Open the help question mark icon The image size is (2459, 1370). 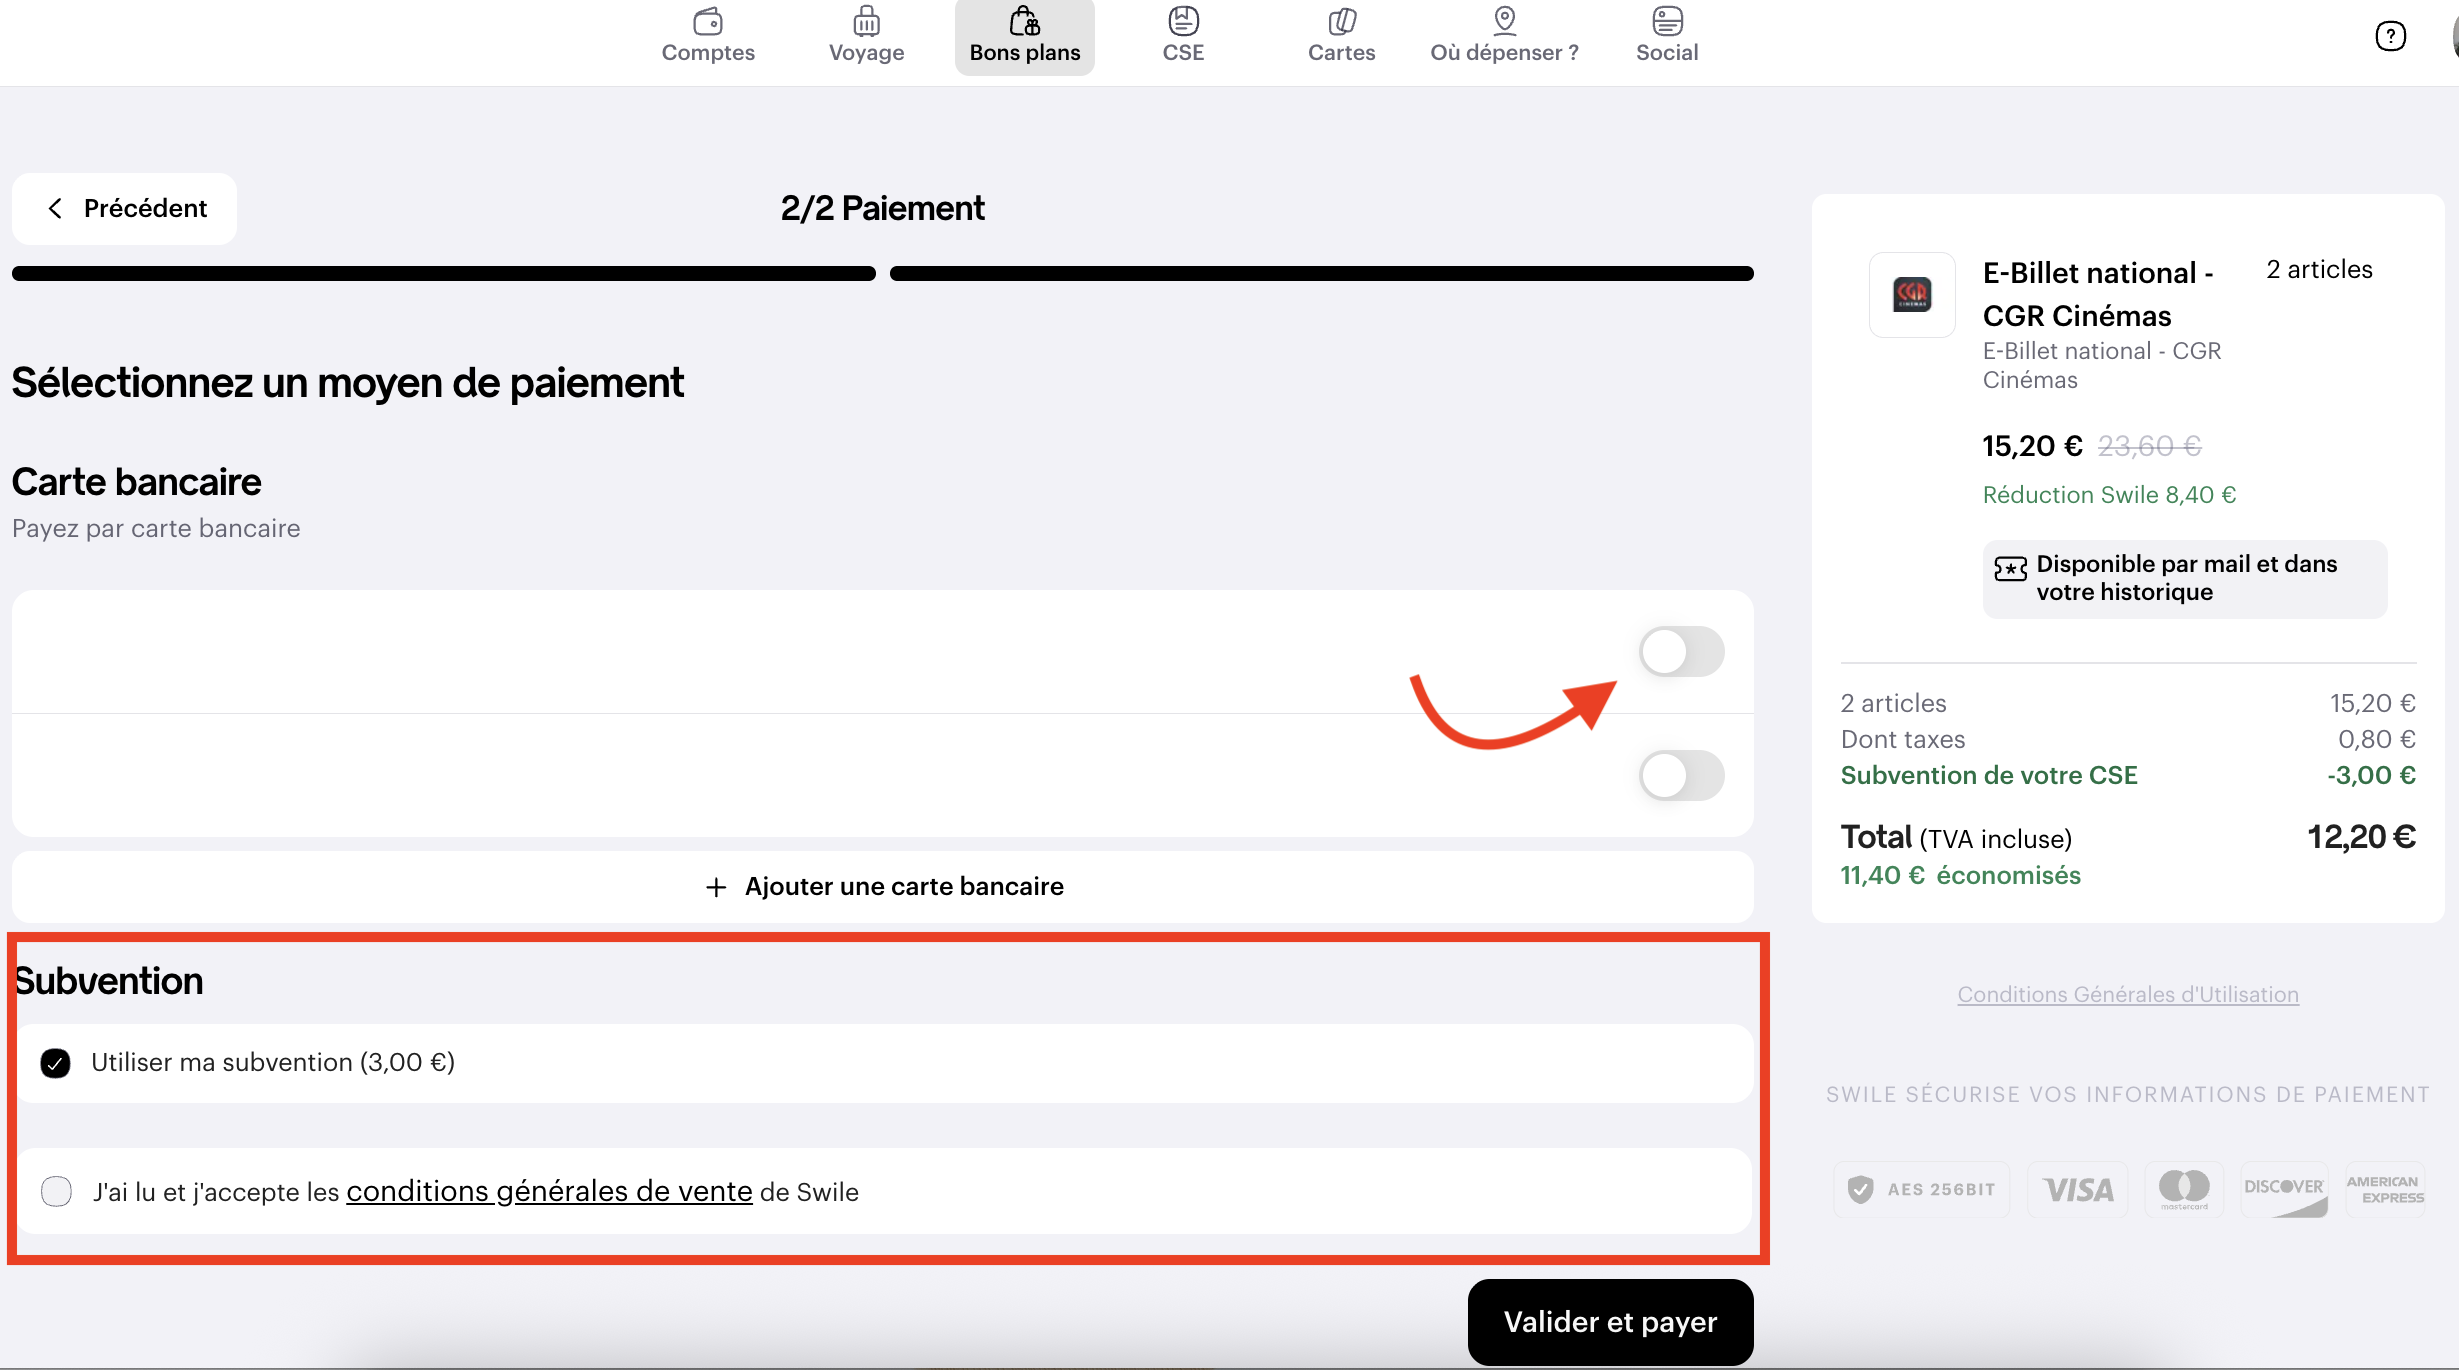point(2390,37)
